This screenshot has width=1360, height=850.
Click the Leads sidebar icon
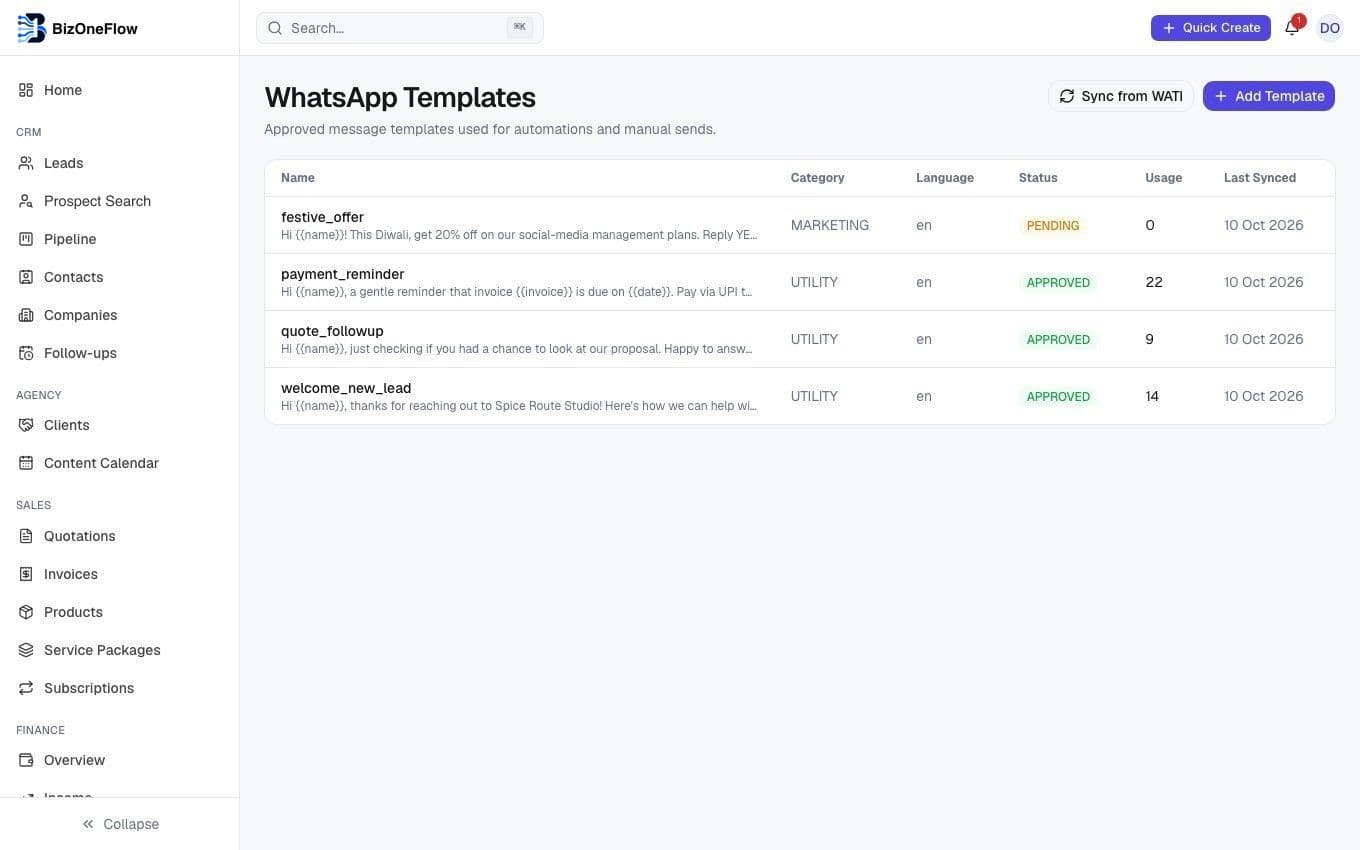click(x=26, y=163)
